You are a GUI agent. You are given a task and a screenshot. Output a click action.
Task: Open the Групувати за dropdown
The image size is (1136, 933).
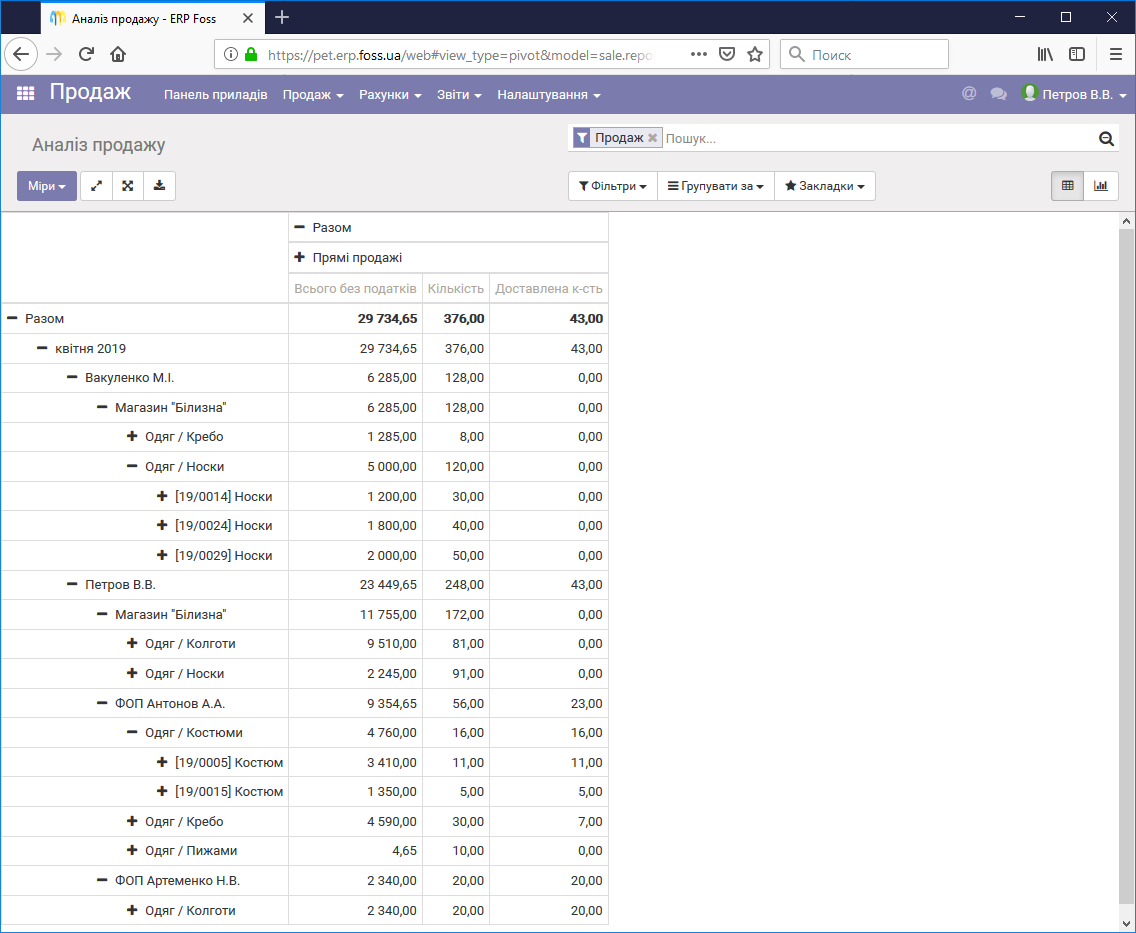tap(716, 186)
